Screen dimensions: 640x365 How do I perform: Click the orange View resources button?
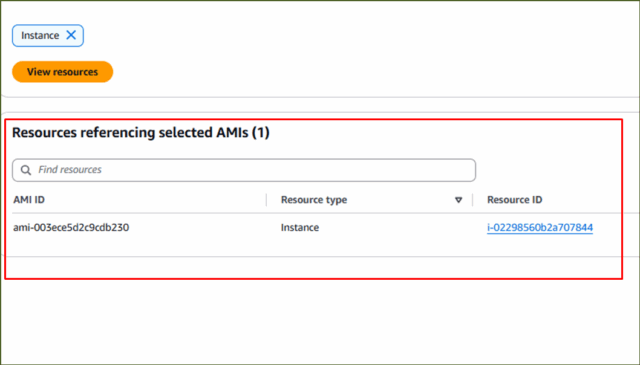(x=62, y=72)
